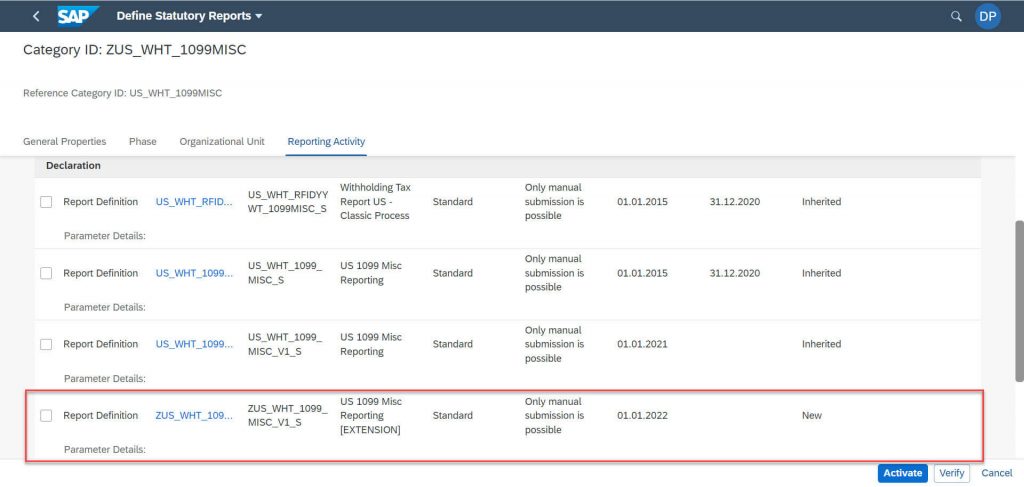Image resolution: width=1024 pixels, height=487 pixels.
Task: Open the US_WHT_RFID... report definition link
Action: (194, 202)
